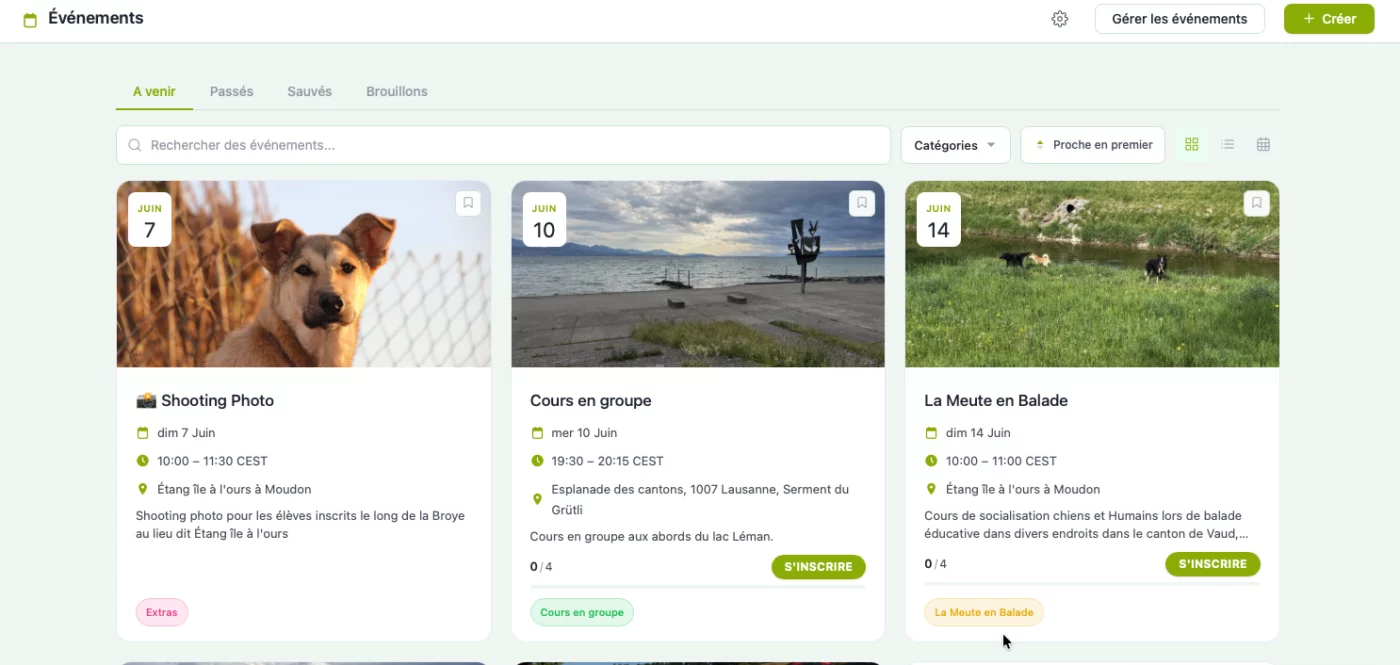Click clock icon on La Meute en Balade card
The height and width of the screenshot is (665, 1400).
(931, 461)
